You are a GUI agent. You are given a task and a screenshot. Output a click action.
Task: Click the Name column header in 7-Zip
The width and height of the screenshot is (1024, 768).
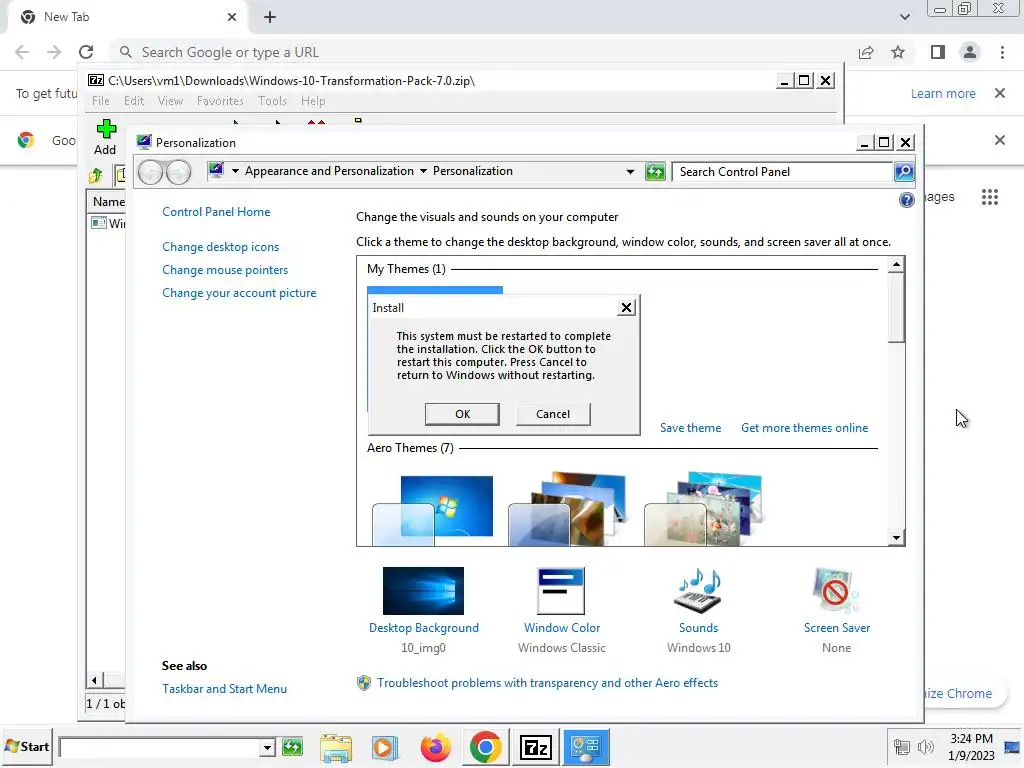(108, 202)
